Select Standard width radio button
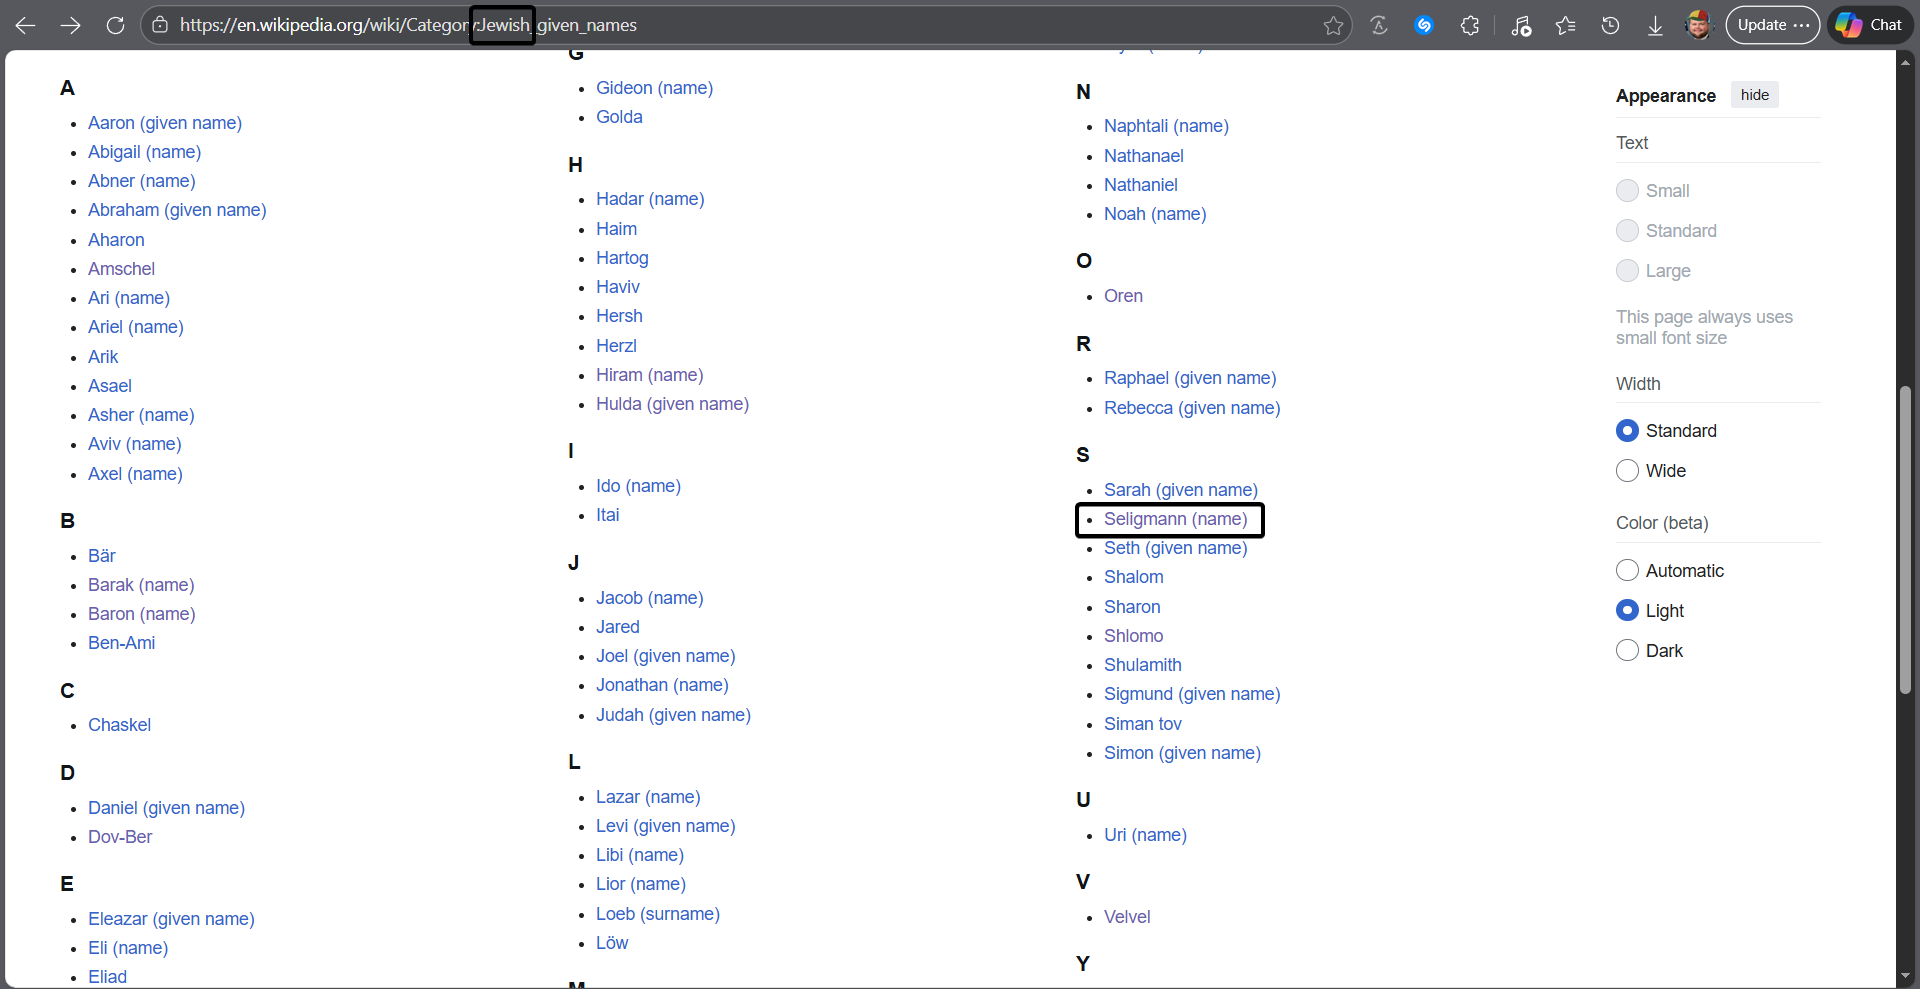This screenshot has height=989, width=1920. [x=1628, y=431]
